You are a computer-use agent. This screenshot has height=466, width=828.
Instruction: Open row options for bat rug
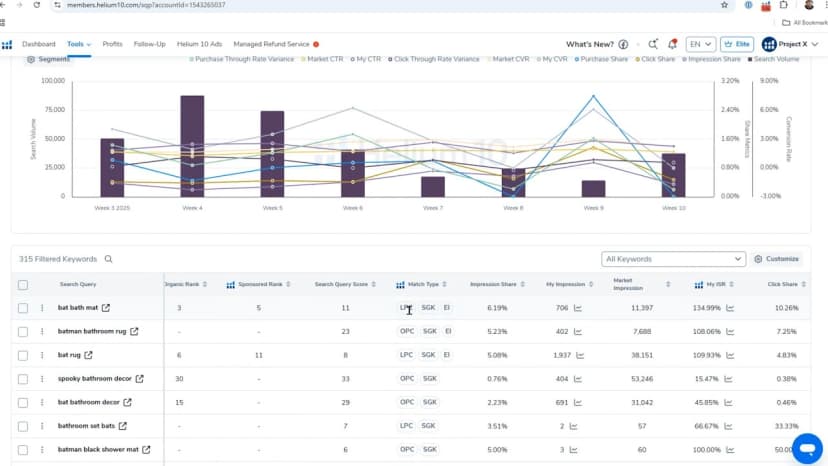click(42, 355)
